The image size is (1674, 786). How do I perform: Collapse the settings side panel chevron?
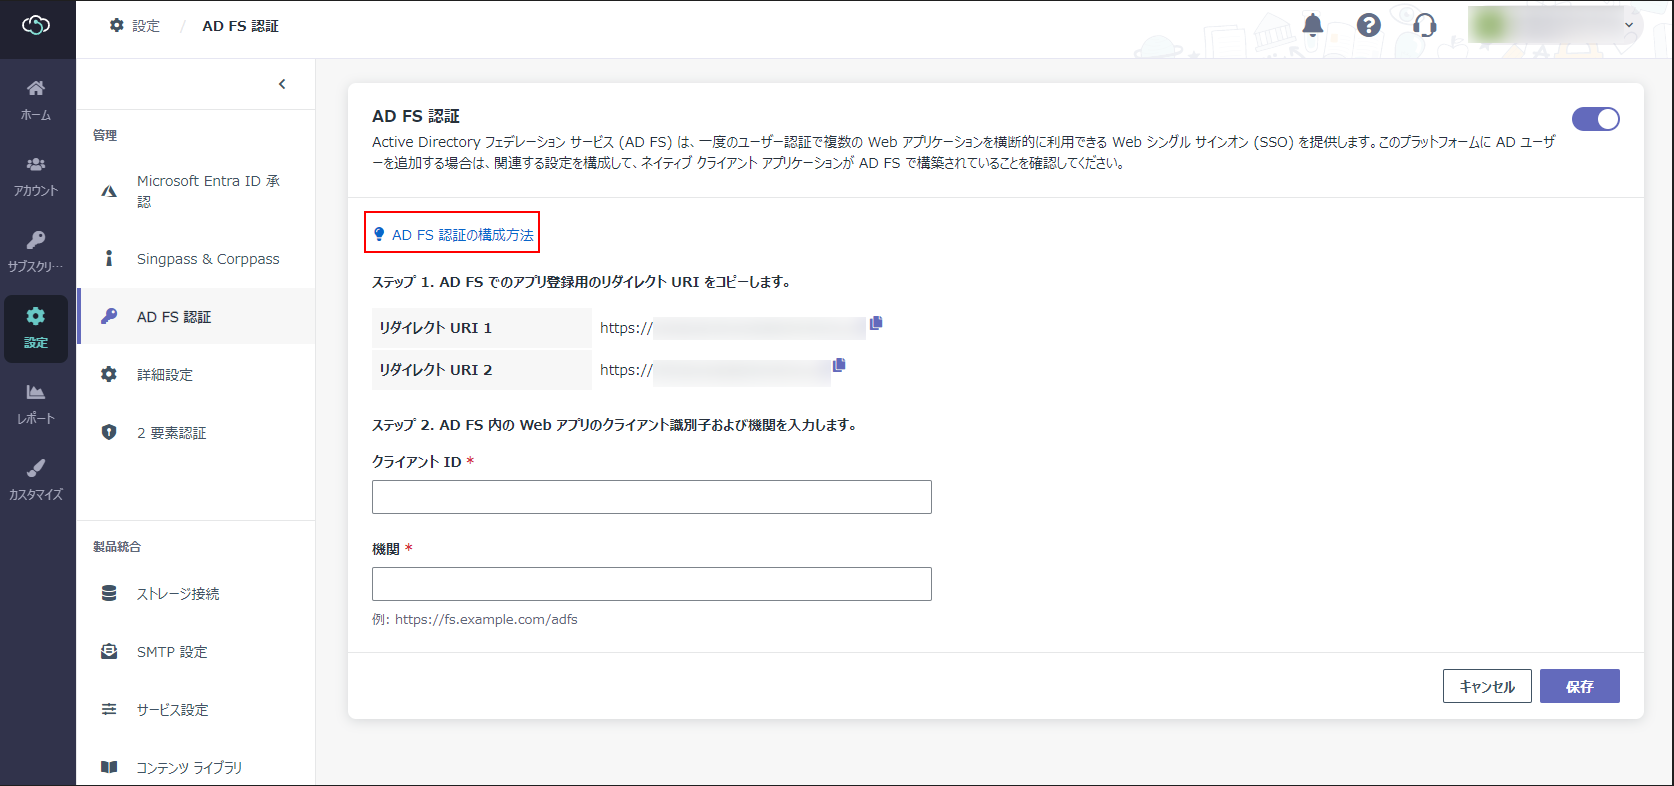(282, 84)
